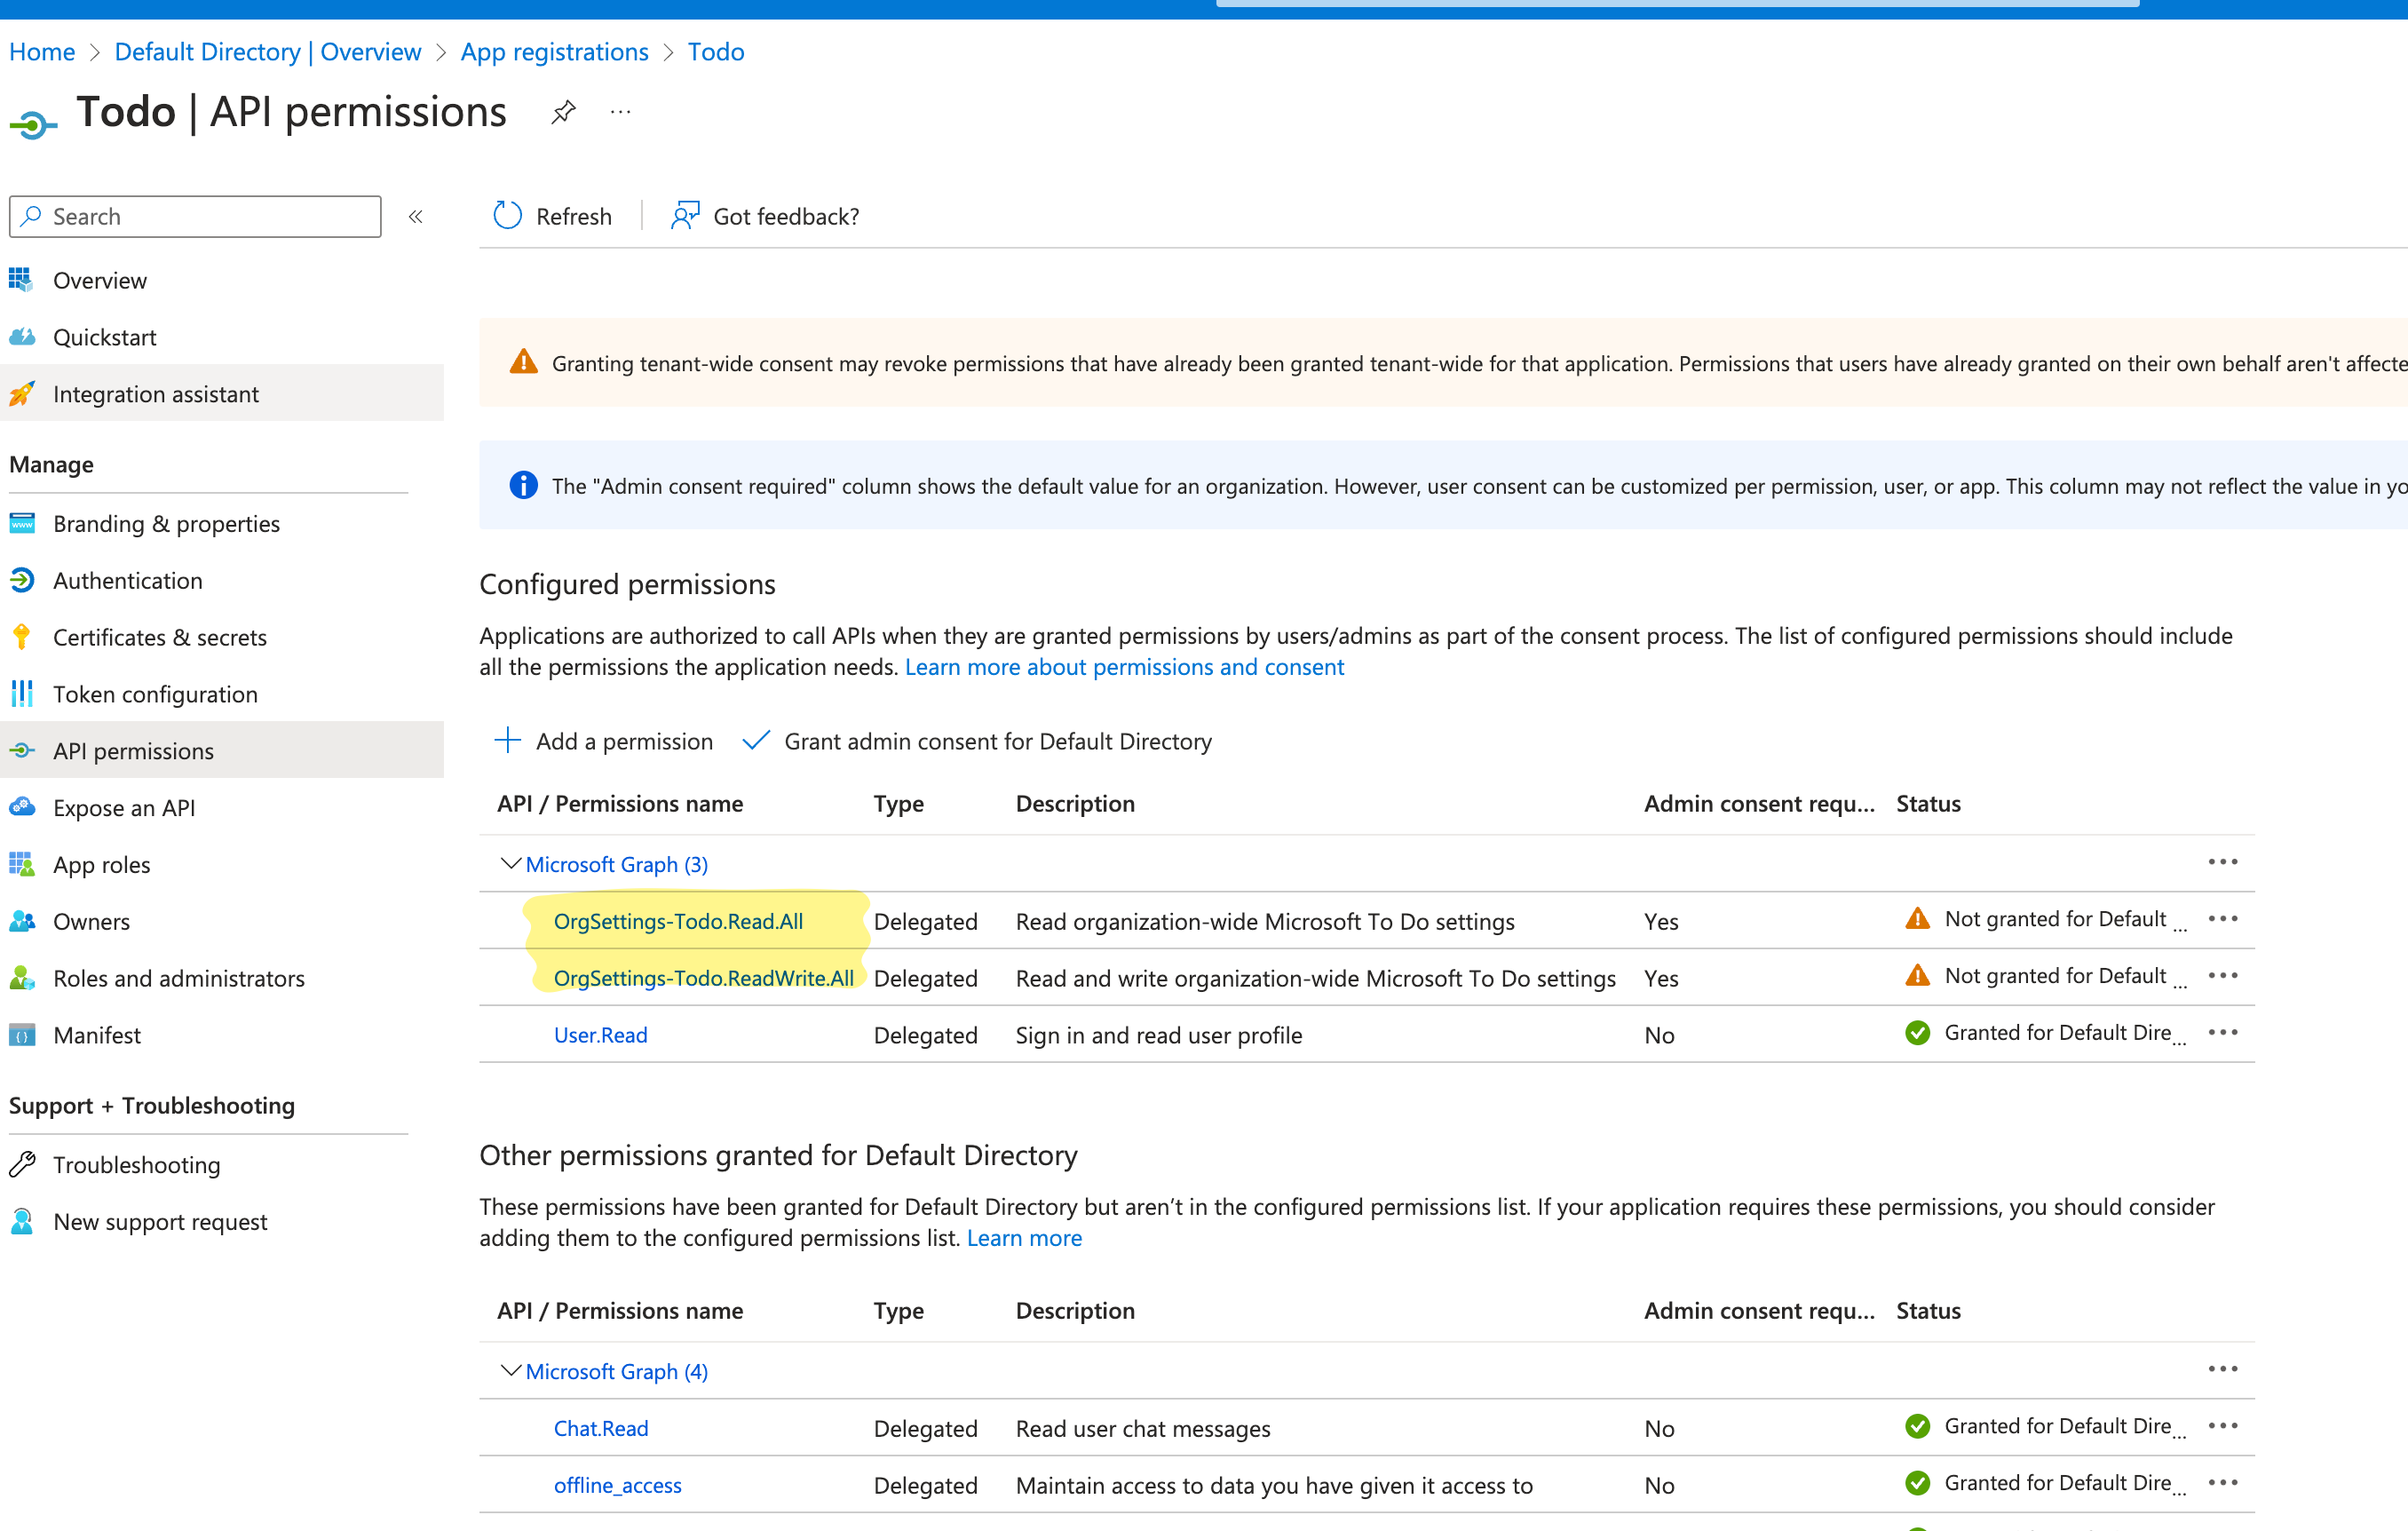Collapse the left sidebar with double-chevron

416,216
